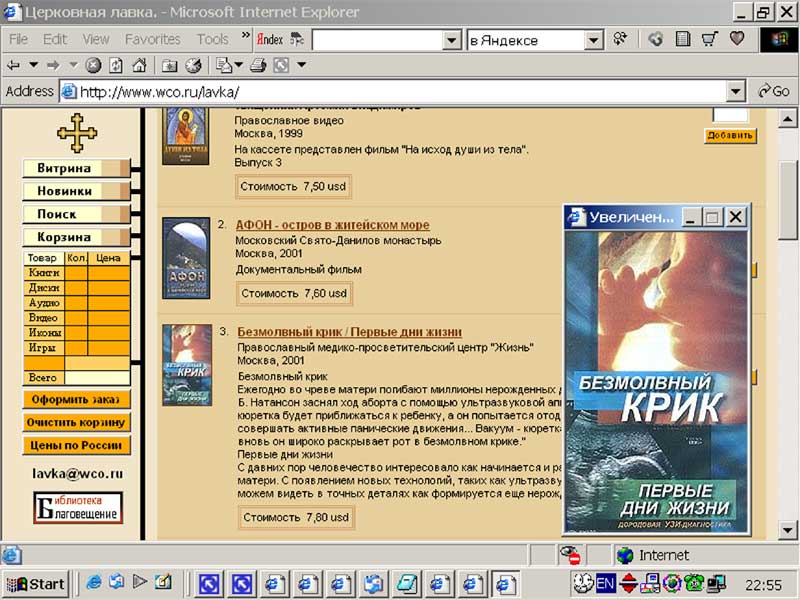This screenshot has width=800, height=600.
Task: Open the Edit menu
Action: [55, 39]
